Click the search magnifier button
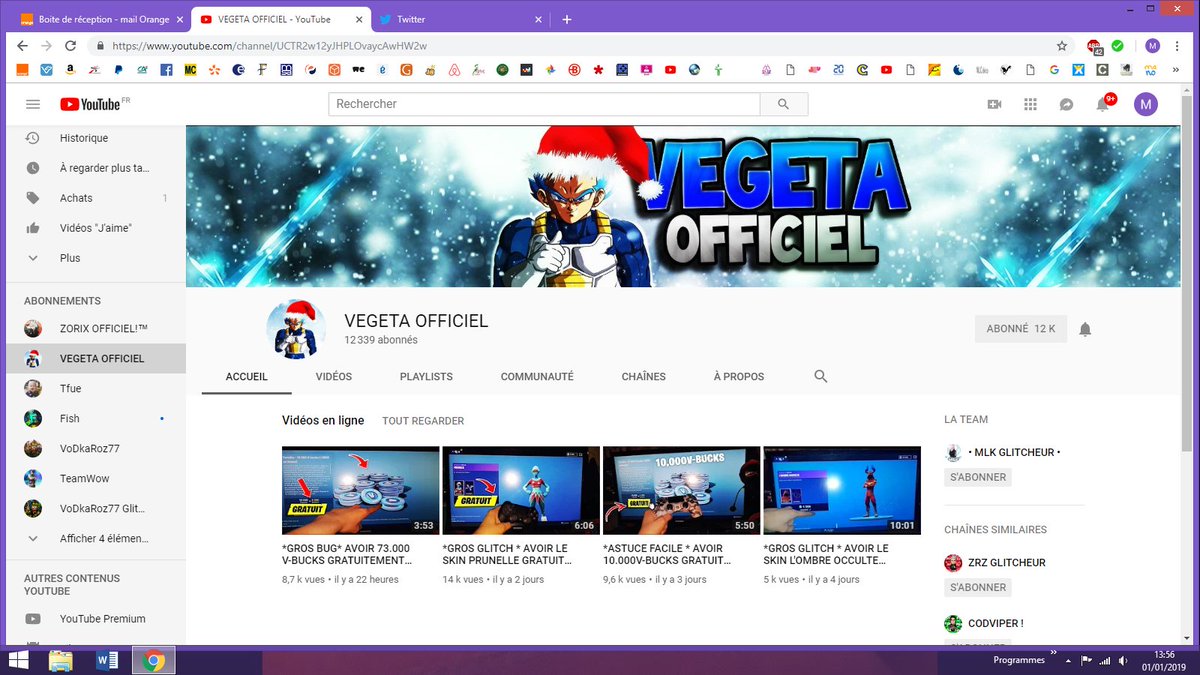Viewport: 1200px width, 675px height. (783, 104)
